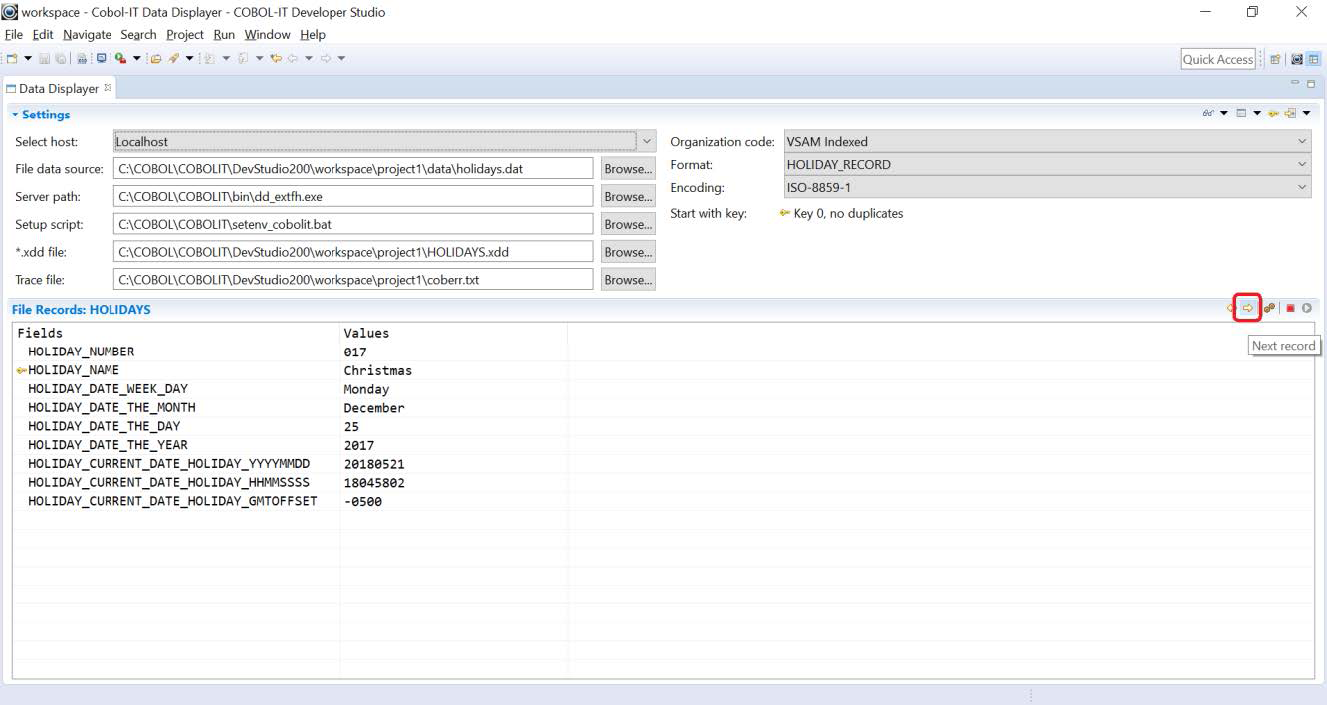Expand the Organization code combo box
The image size is (1327, 705).
(1301, 142)
